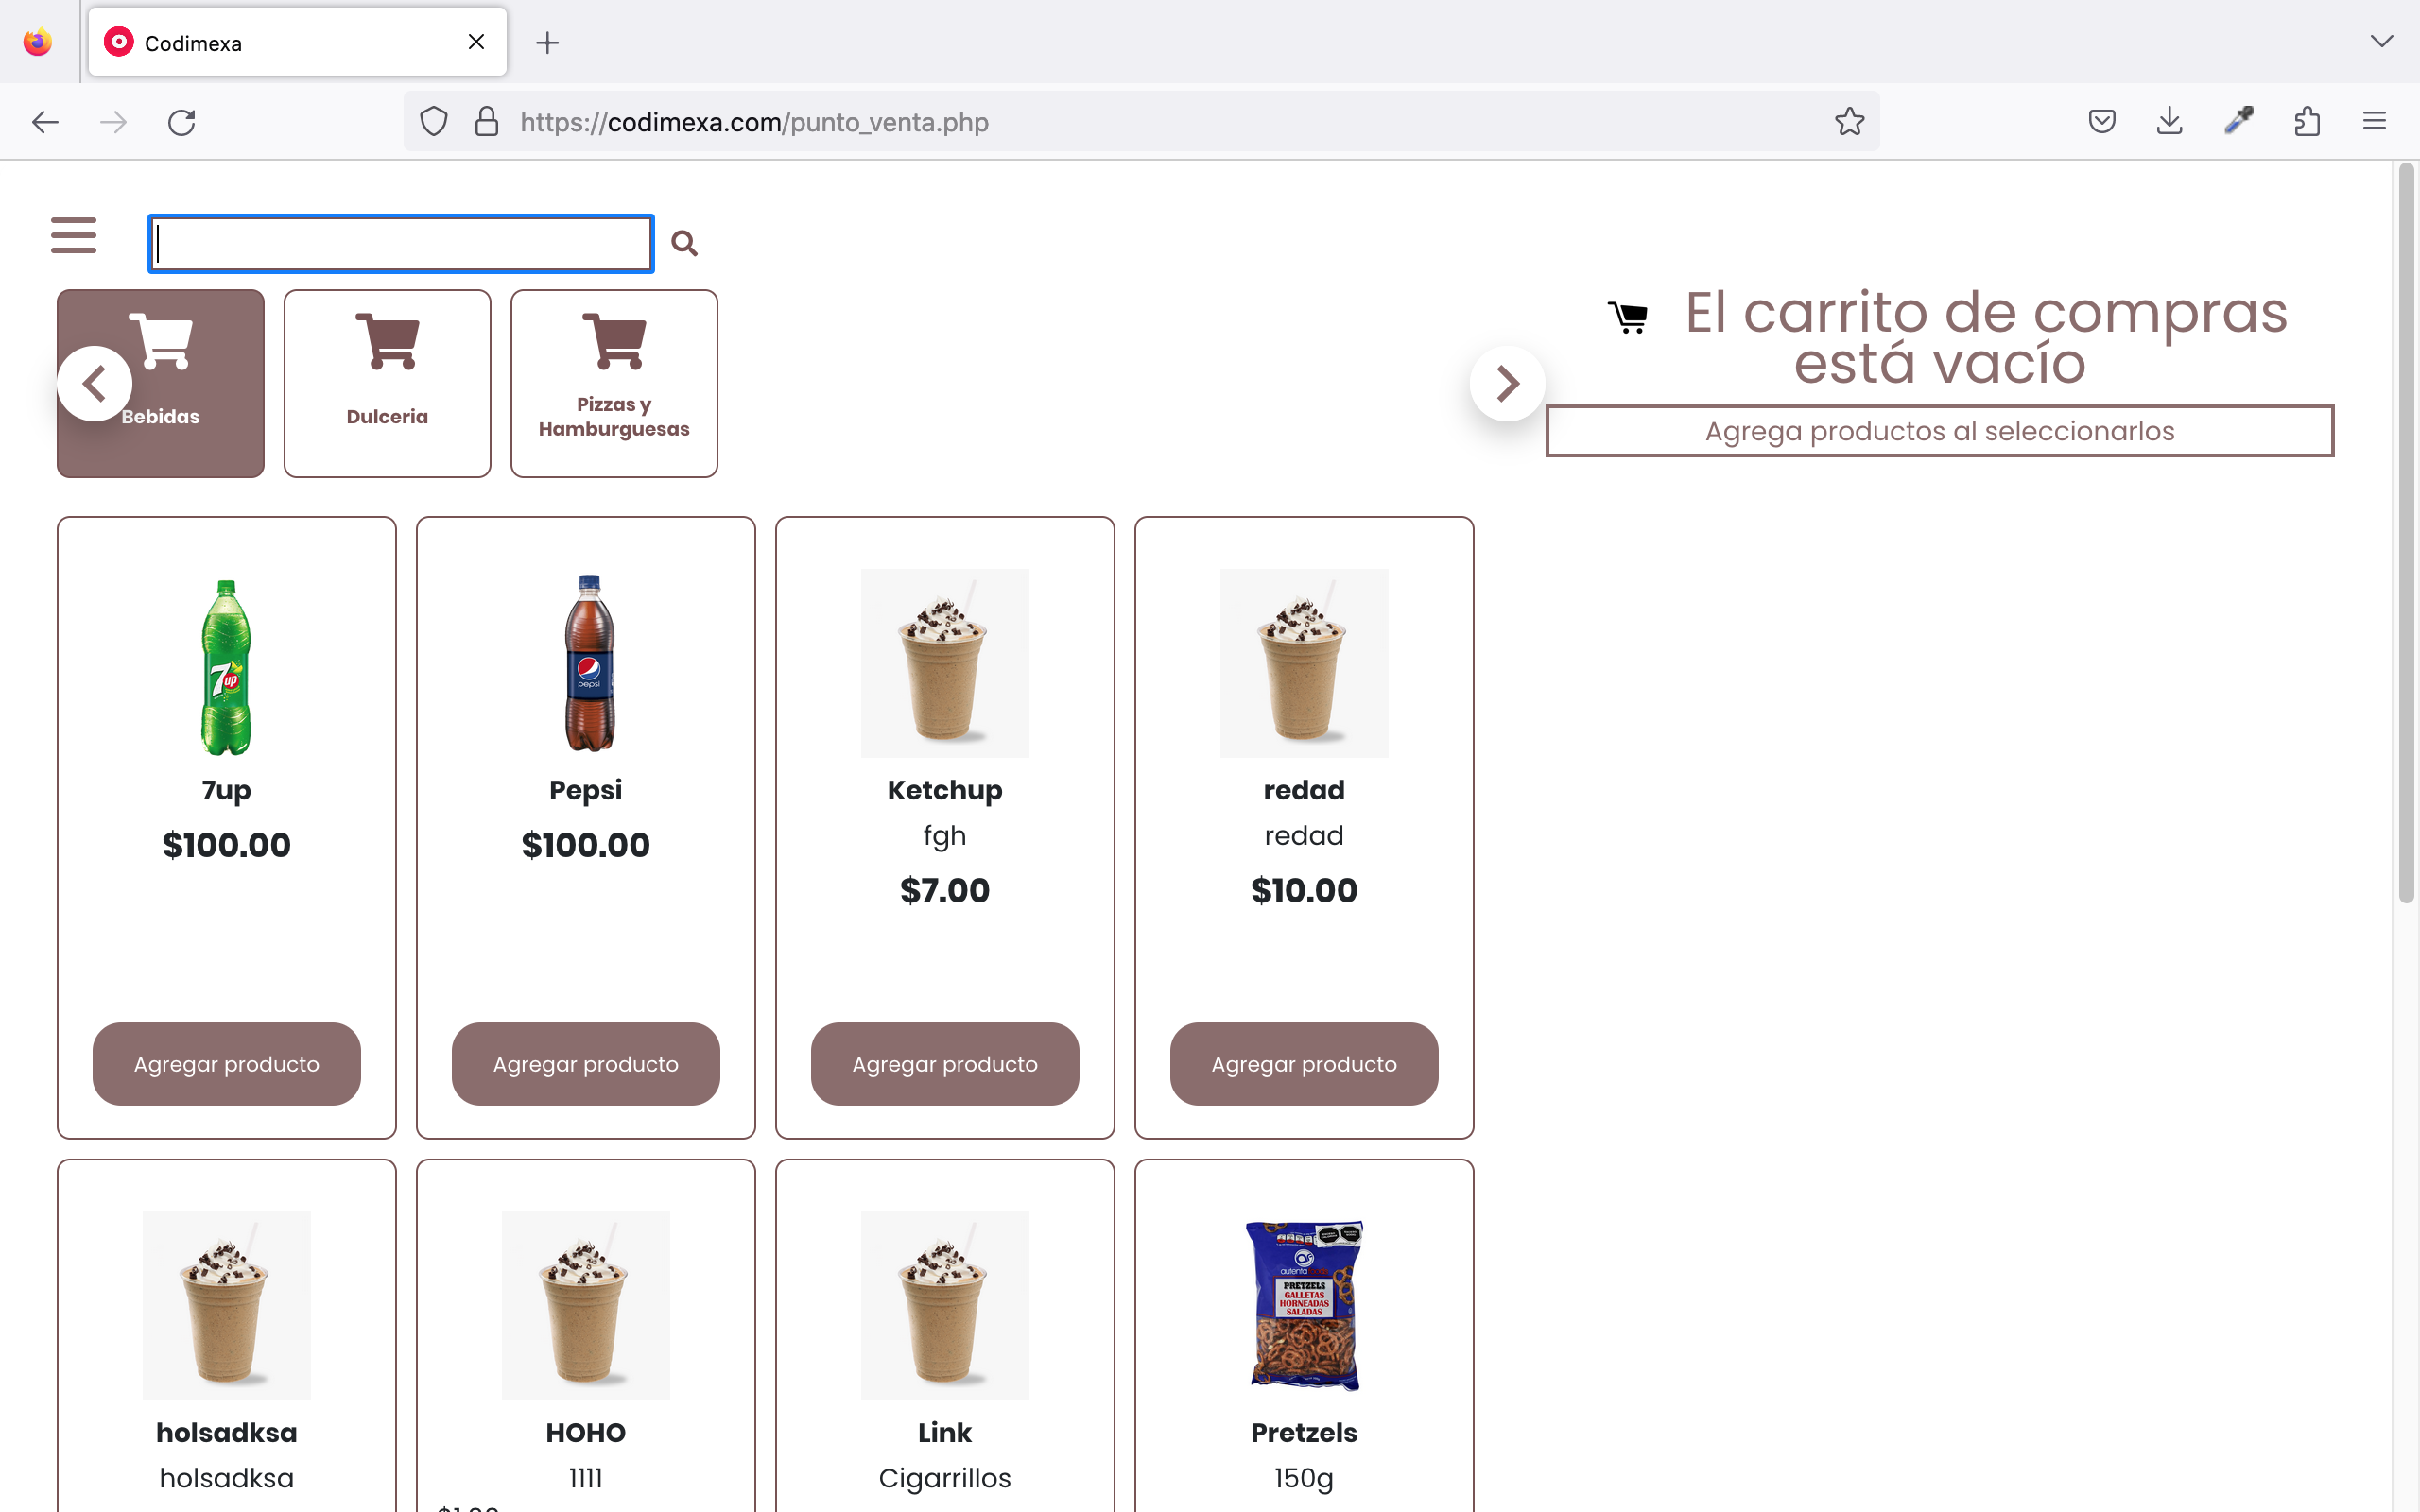The width and height of the screenshot is (2420, 1512).
Task: Click the bookmark star icon
Action: tap(1849, 122)
